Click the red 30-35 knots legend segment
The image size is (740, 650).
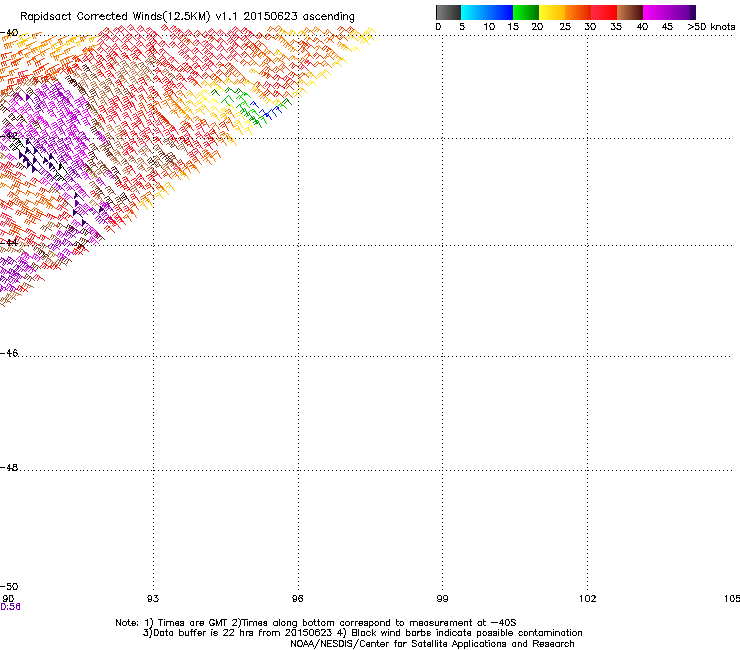click(x=604, y=12)
